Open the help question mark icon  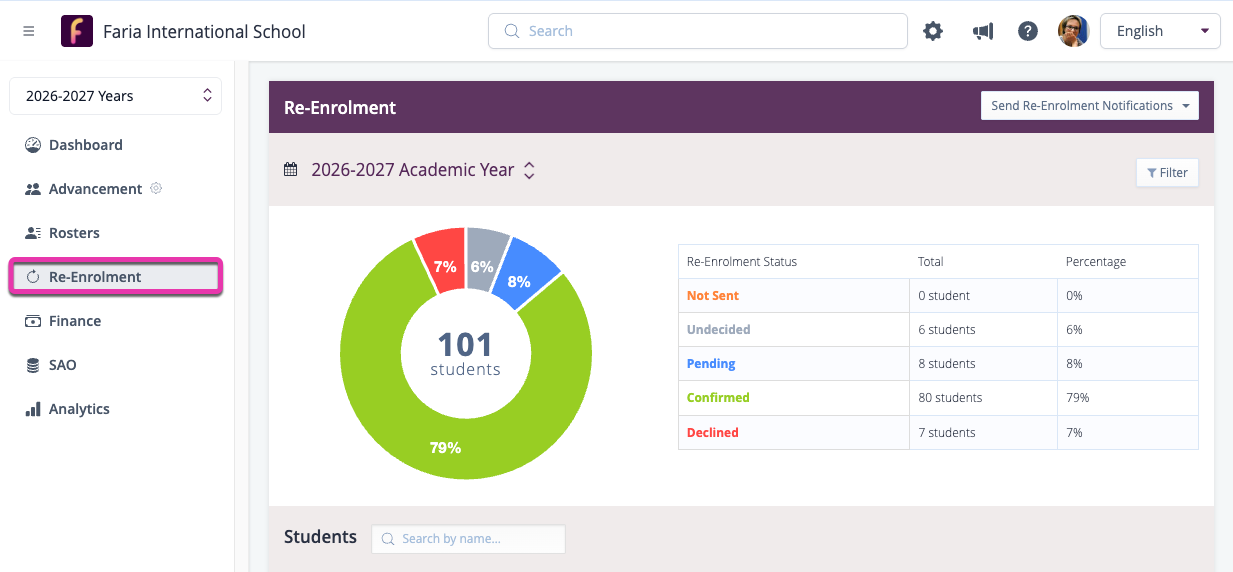pos(1028,31)
